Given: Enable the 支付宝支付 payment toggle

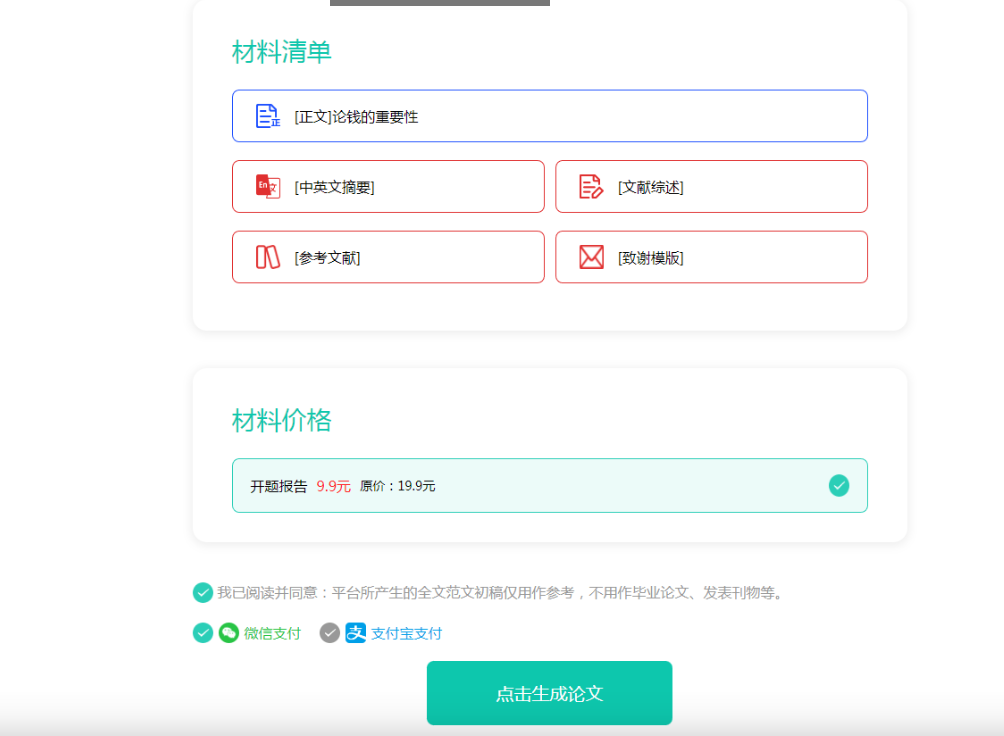Looking at the screenshot, I should [329, 632].
